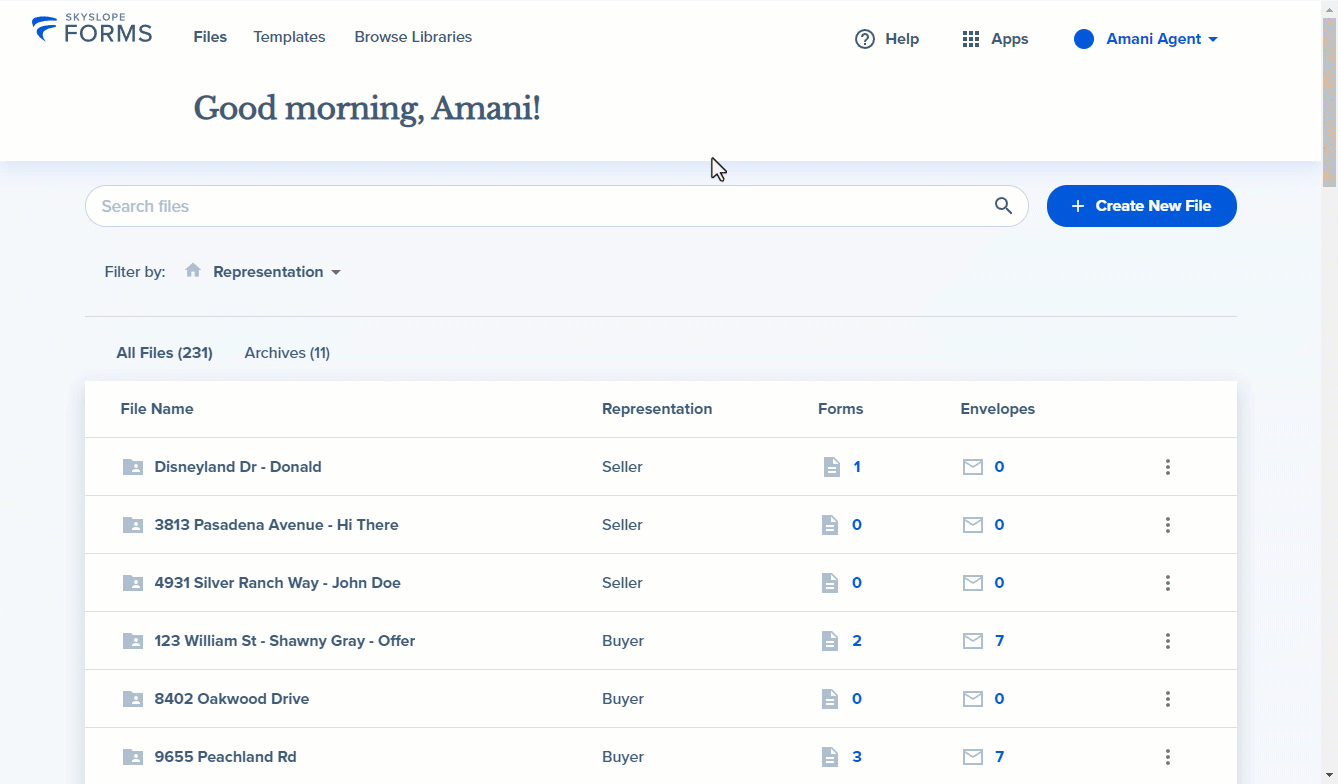This screenshot has height=784, width=1338.
Task: Open the 8402 Oakwood Drive file
Action: click(x=232, y=699)
